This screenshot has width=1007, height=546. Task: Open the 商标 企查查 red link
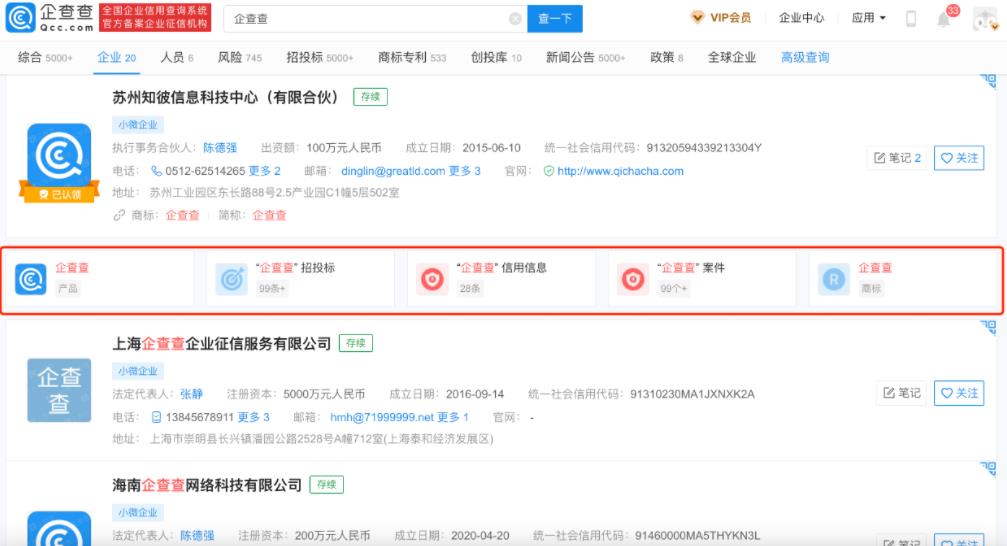(182, 215)
